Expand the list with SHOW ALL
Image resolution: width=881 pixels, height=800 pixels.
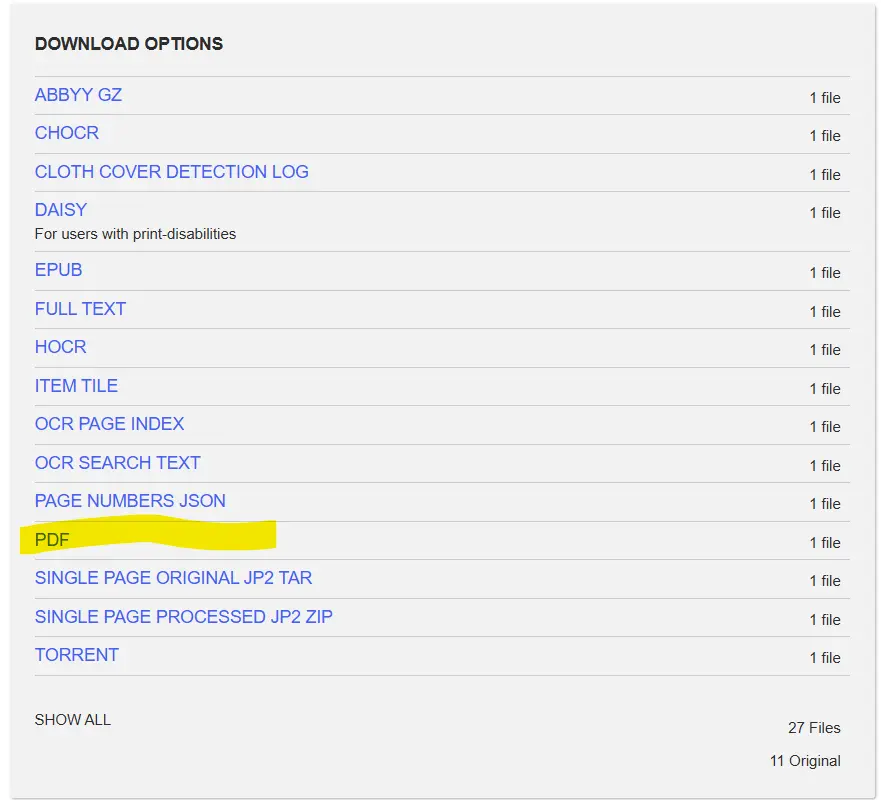point(72,720)
